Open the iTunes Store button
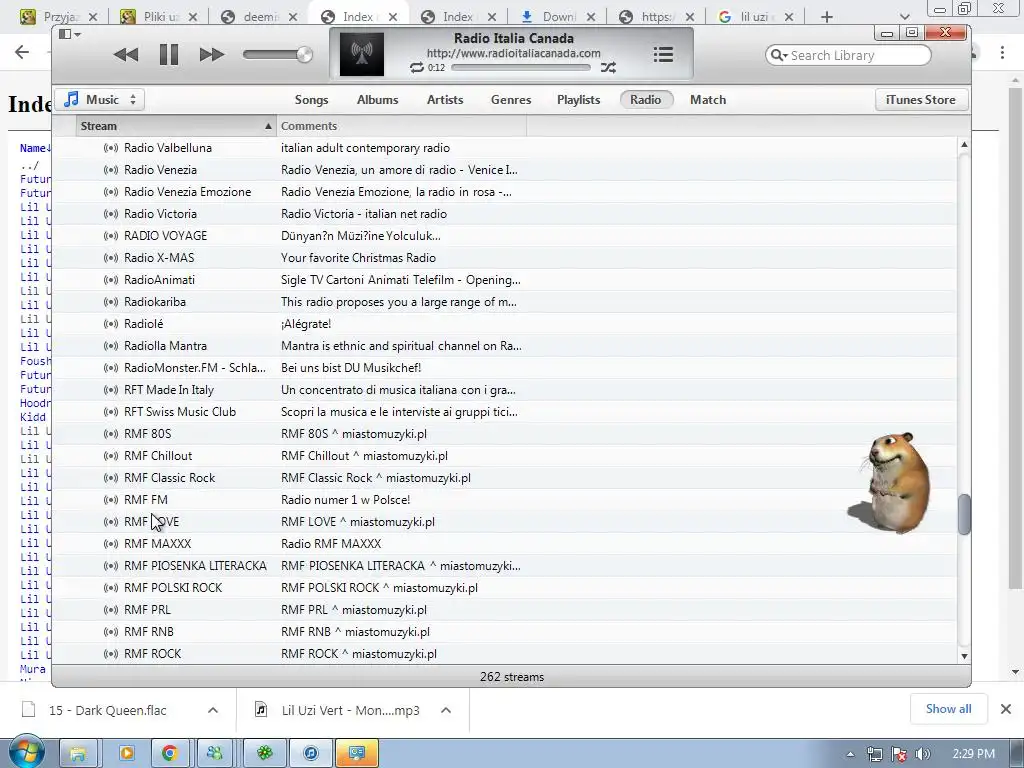The width and height of the screenshot is (1024, 768). coord(920,100)
